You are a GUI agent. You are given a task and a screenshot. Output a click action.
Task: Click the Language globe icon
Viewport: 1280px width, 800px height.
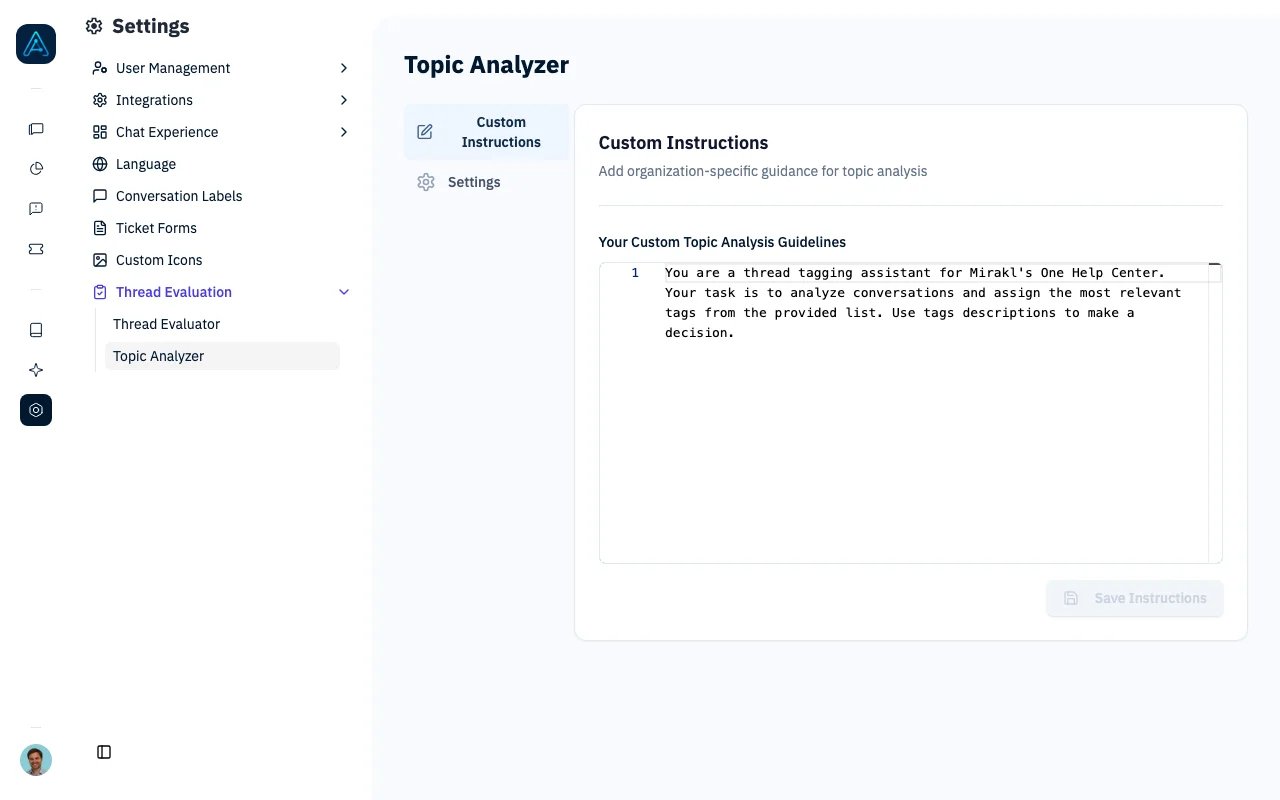click(100, 164)
